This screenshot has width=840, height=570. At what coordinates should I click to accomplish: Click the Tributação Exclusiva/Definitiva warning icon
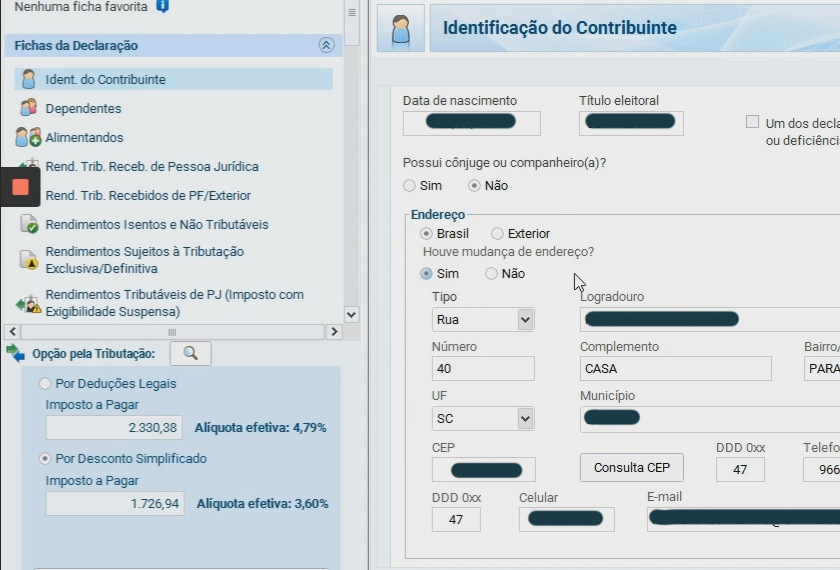point(28,260)
